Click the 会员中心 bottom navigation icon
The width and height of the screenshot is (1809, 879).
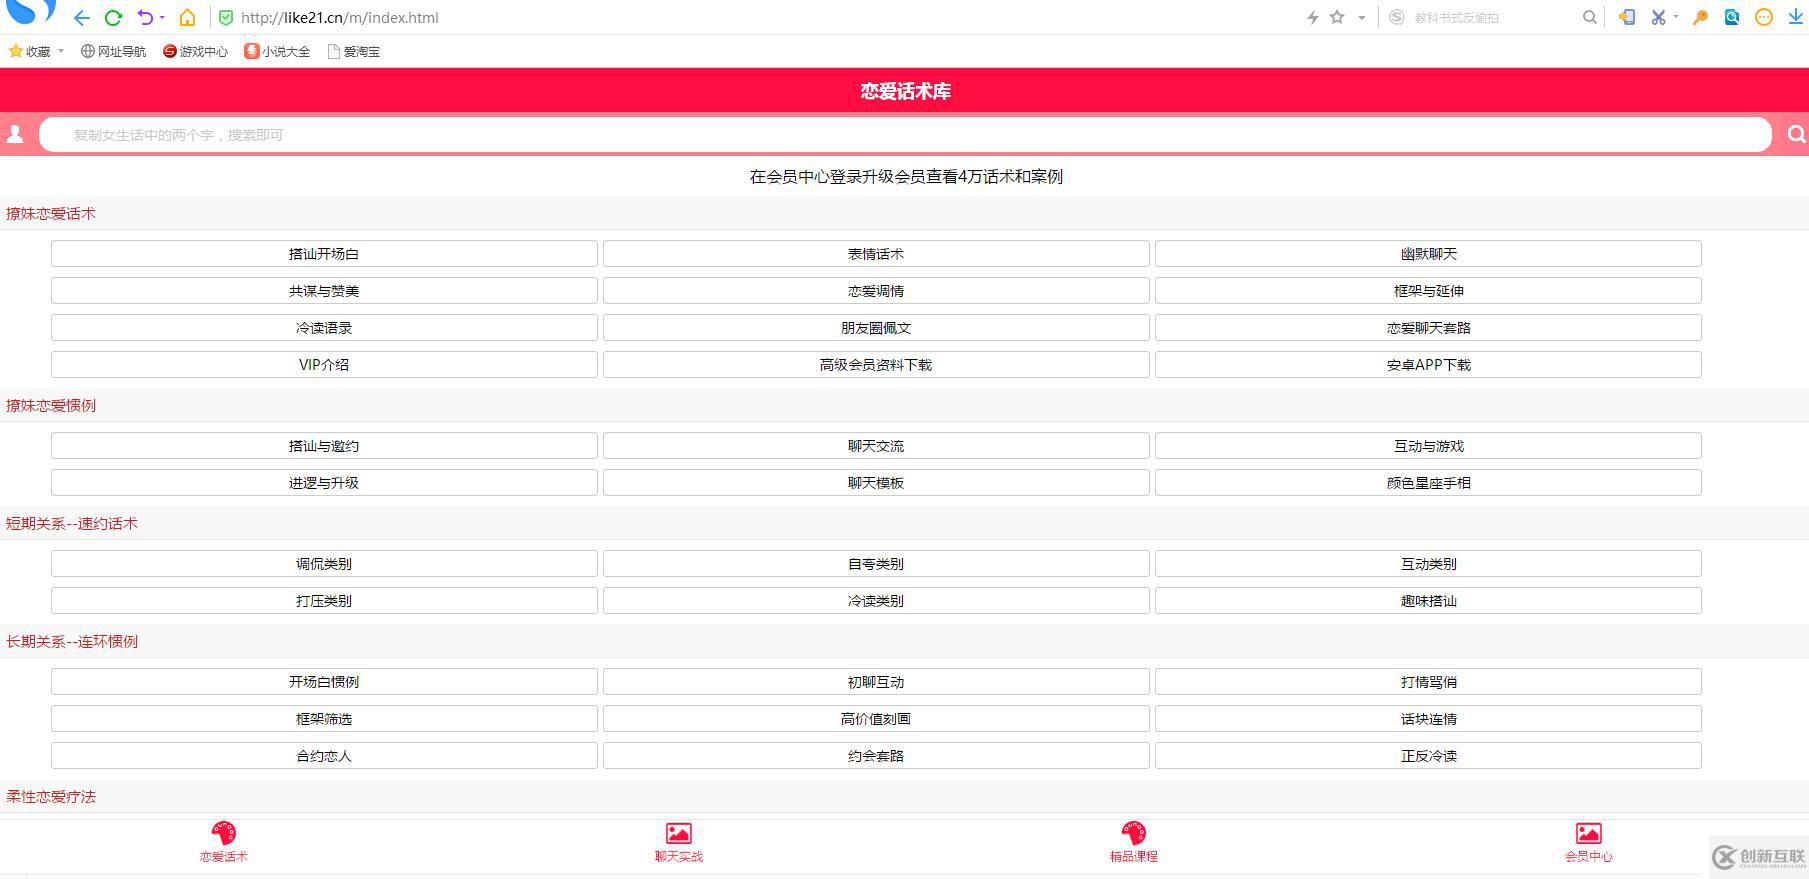[1589, 833]
